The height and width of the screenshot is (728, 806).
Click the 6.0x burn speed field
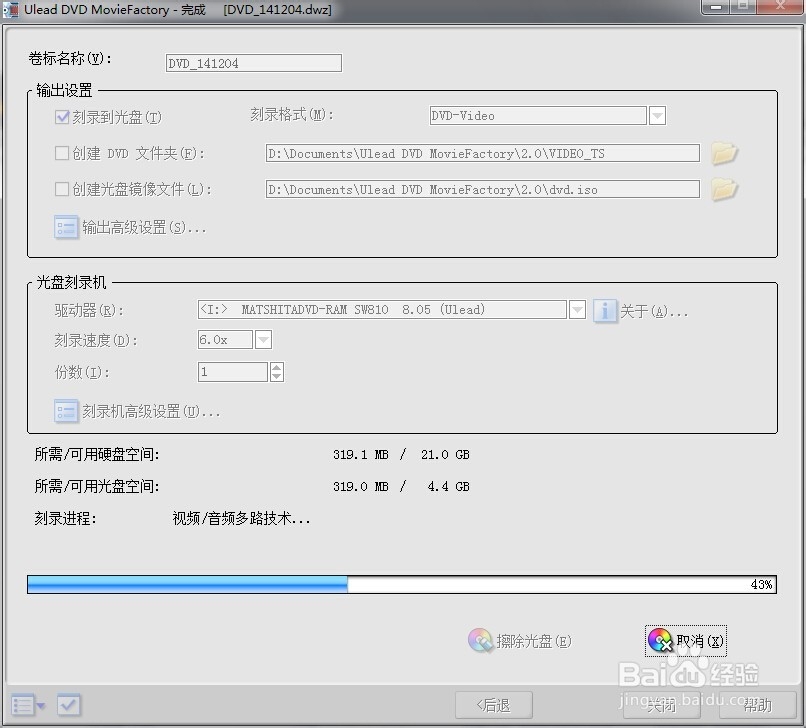(225, 339)
